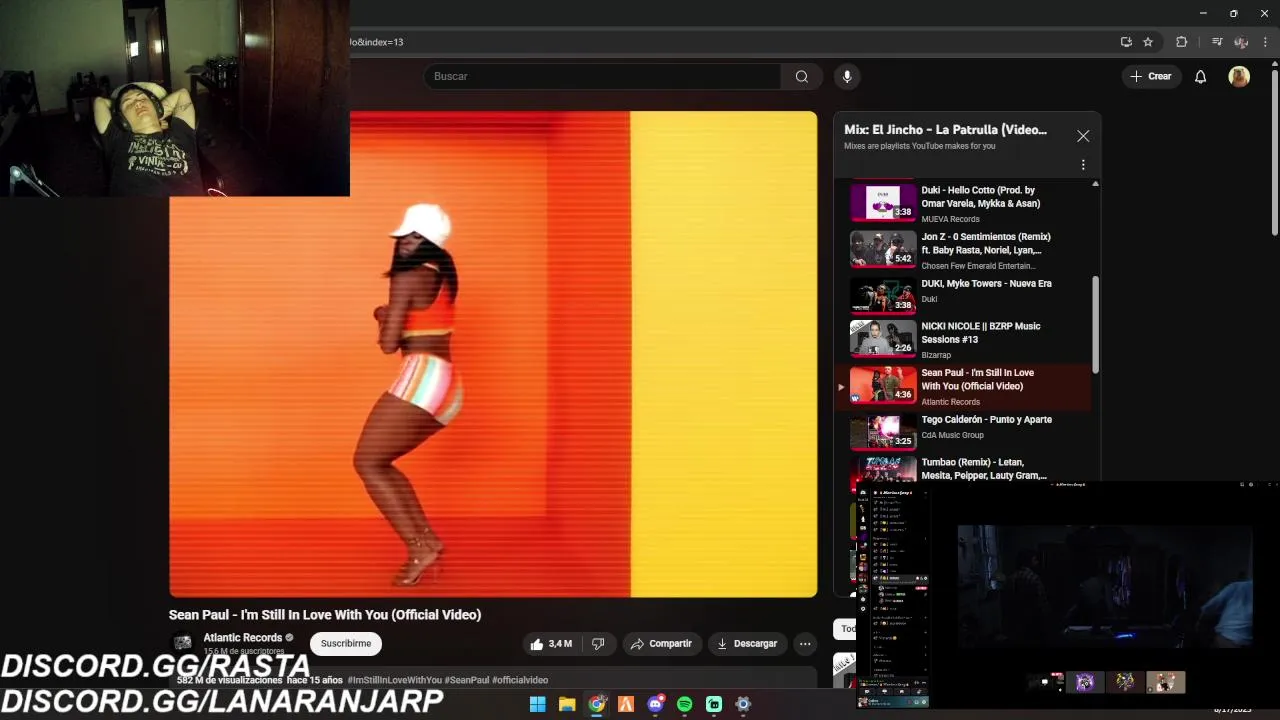Dislike the video with thumbs down
This screenshot has height=720, width=1280.
point(598,644)
